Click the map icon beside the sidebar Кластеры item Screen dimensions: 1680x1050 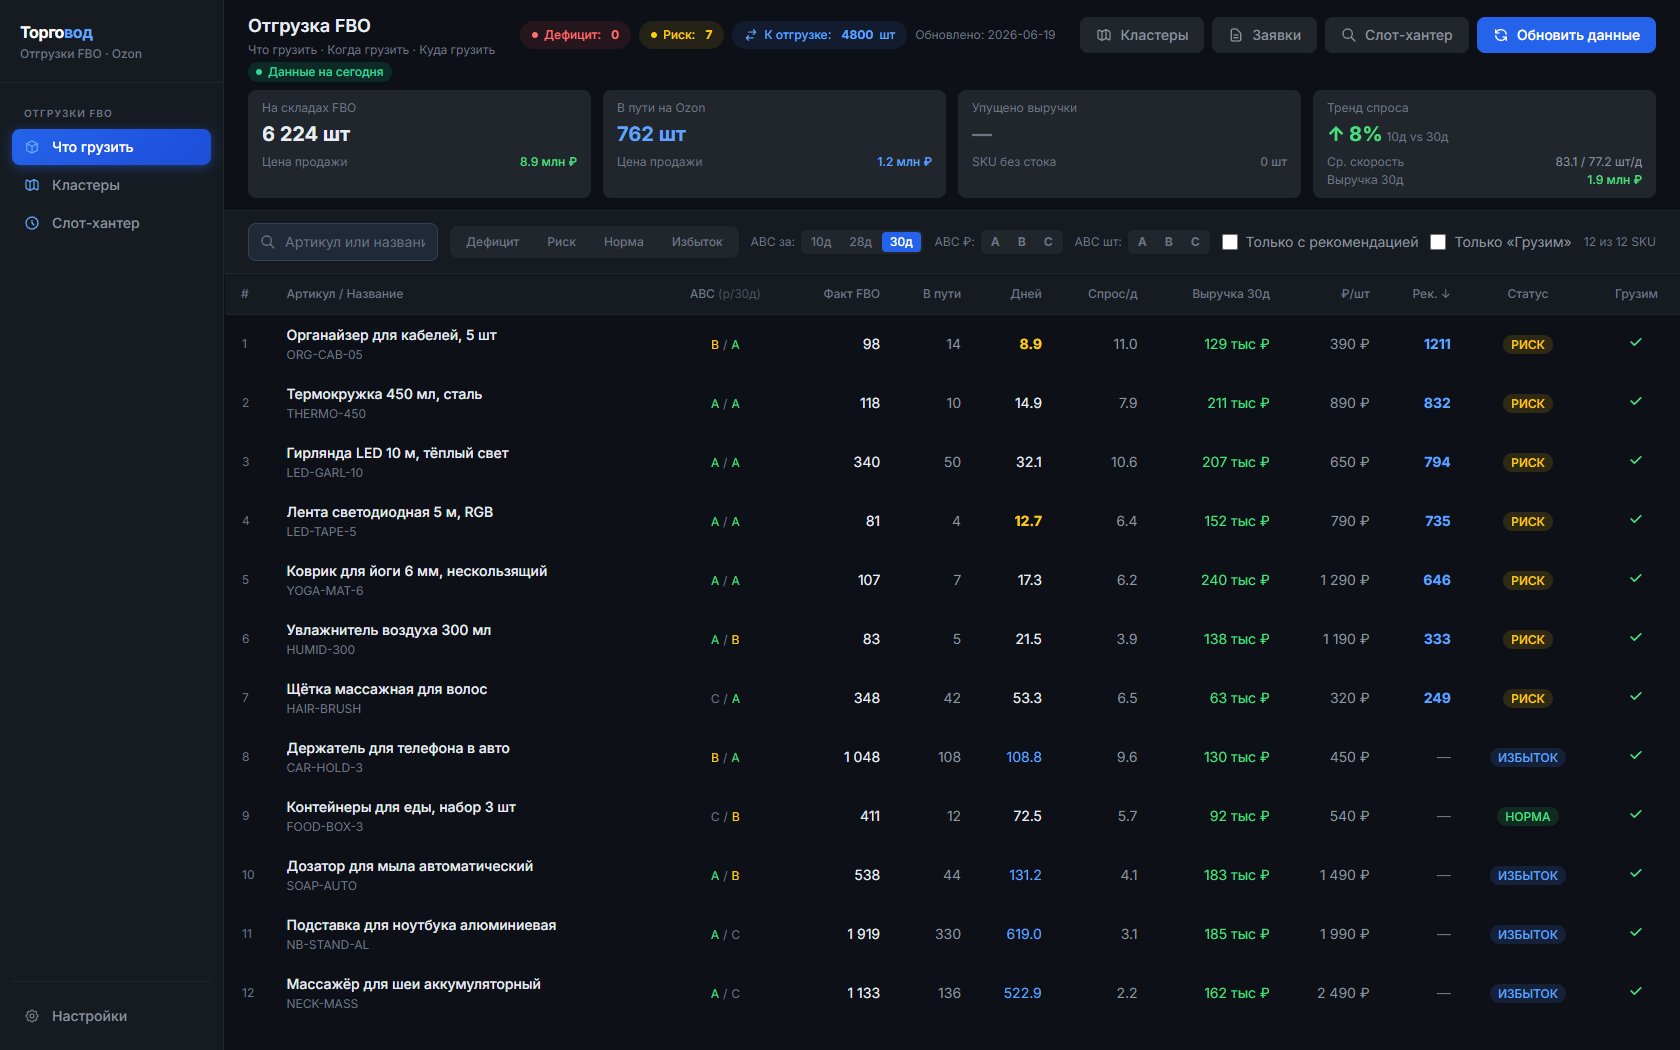click(x=32, y=185)
